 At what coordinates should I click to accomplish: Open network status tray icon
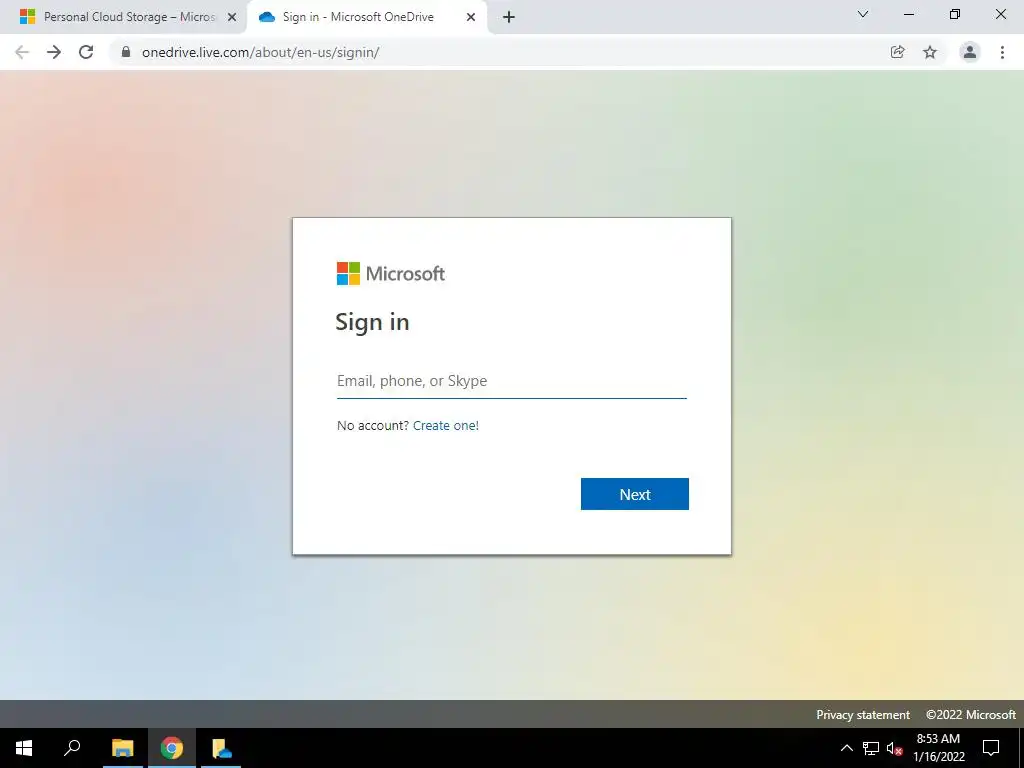871,748
